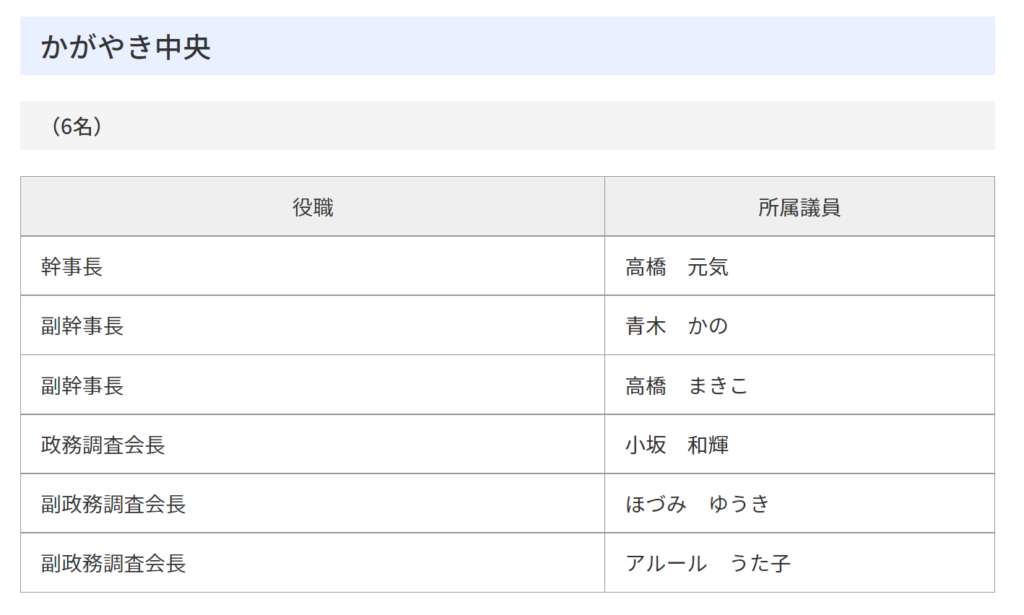Click the surname ほづみ

point(656,503)
